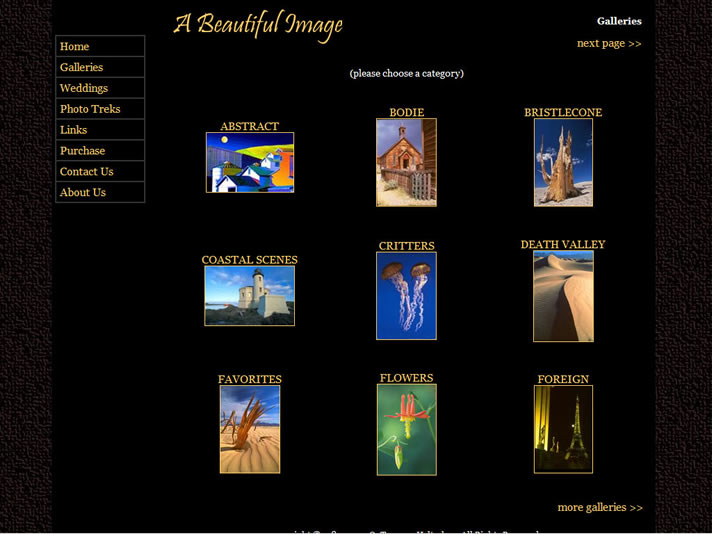Click the Bodie church building thumbnail

406,162
